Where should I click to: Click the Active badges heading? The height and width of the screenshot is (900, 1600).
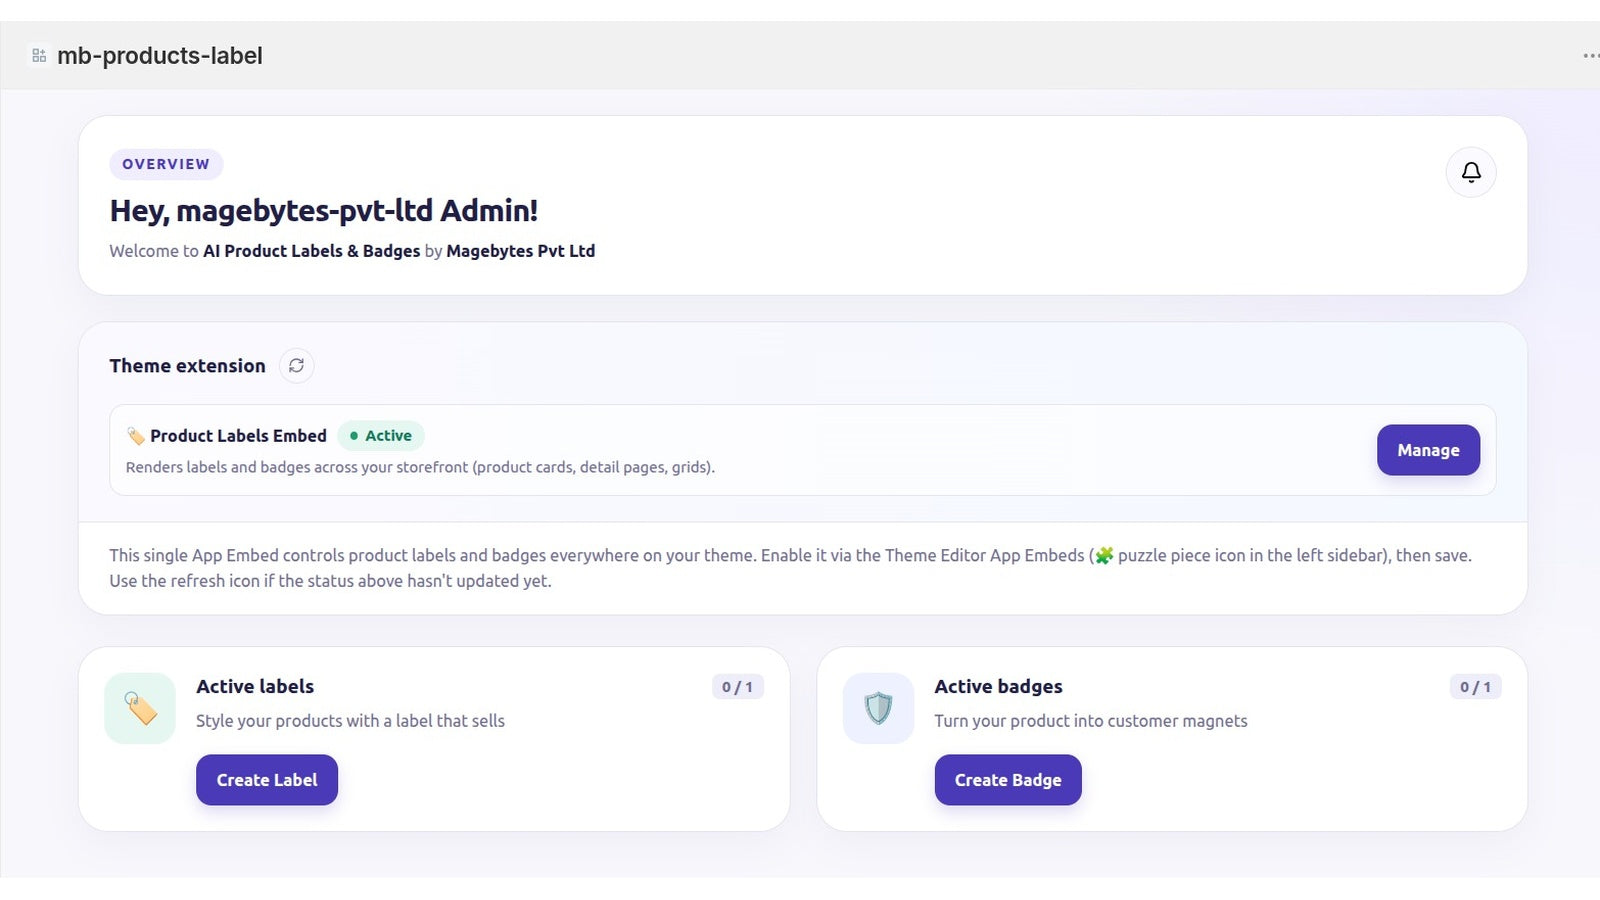pos(998,687)
